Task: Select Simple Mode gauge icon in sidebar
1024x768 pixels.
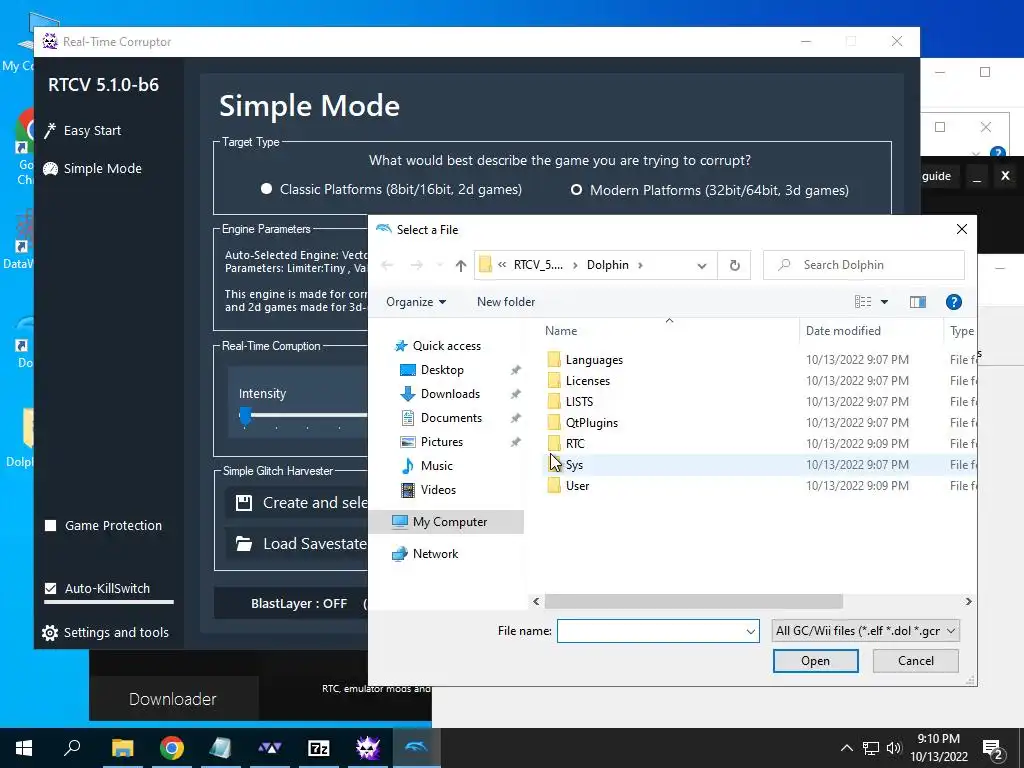Action: click(x=50, y=169)
